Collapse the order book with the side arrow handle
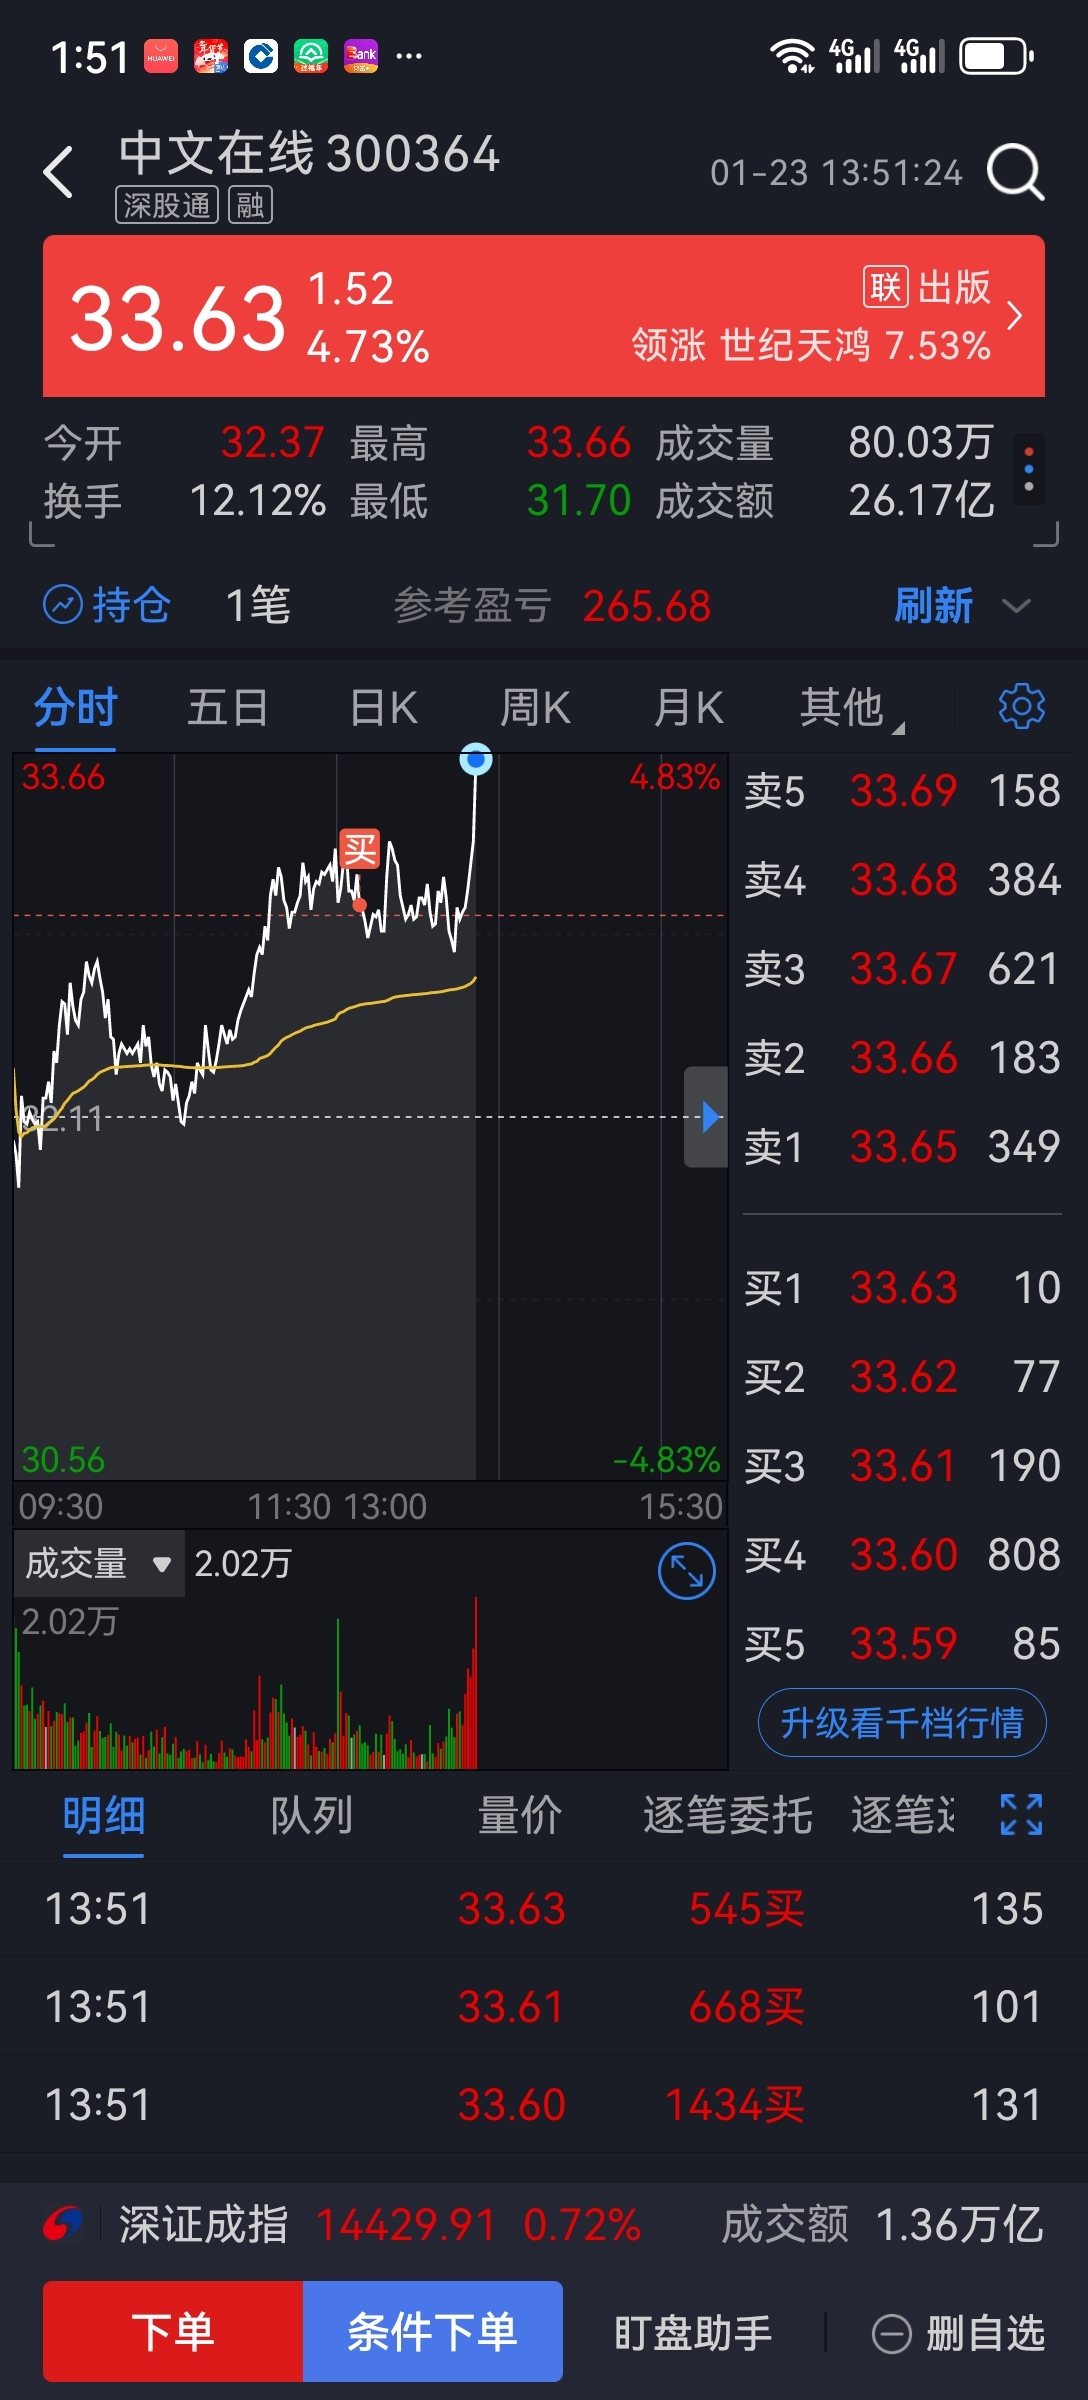 coord(706,1117)
